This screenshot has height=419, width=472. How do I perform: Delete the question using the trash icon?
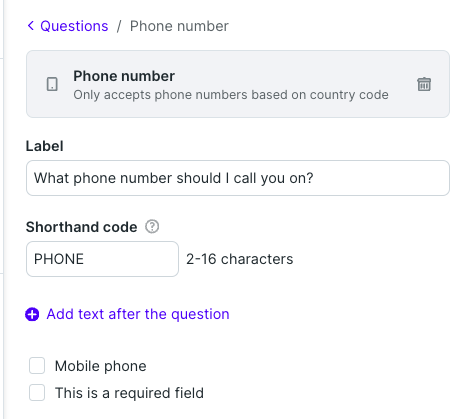(424, 84)
